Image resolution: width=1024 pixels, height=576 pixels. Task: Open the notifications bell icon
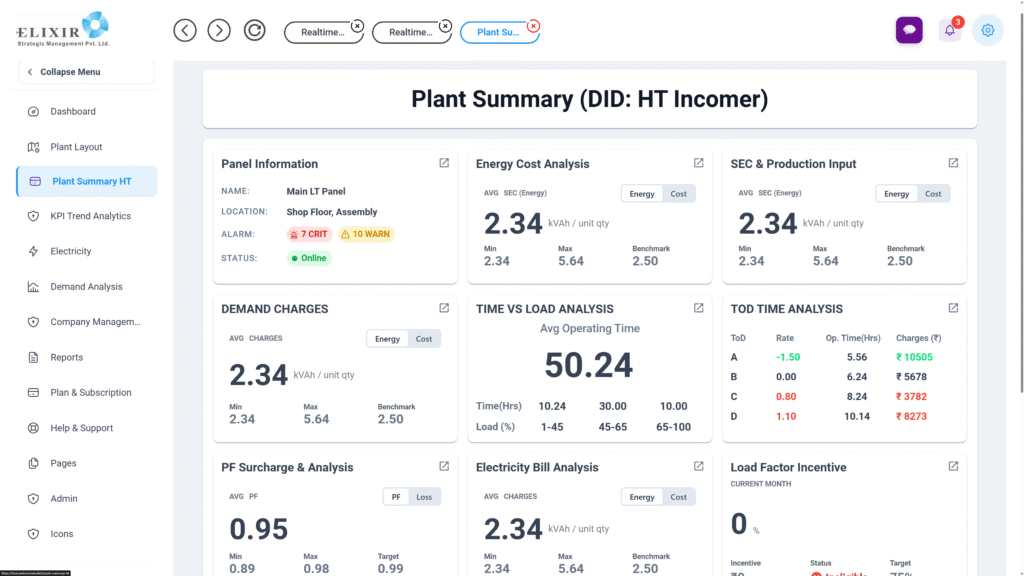949,30
